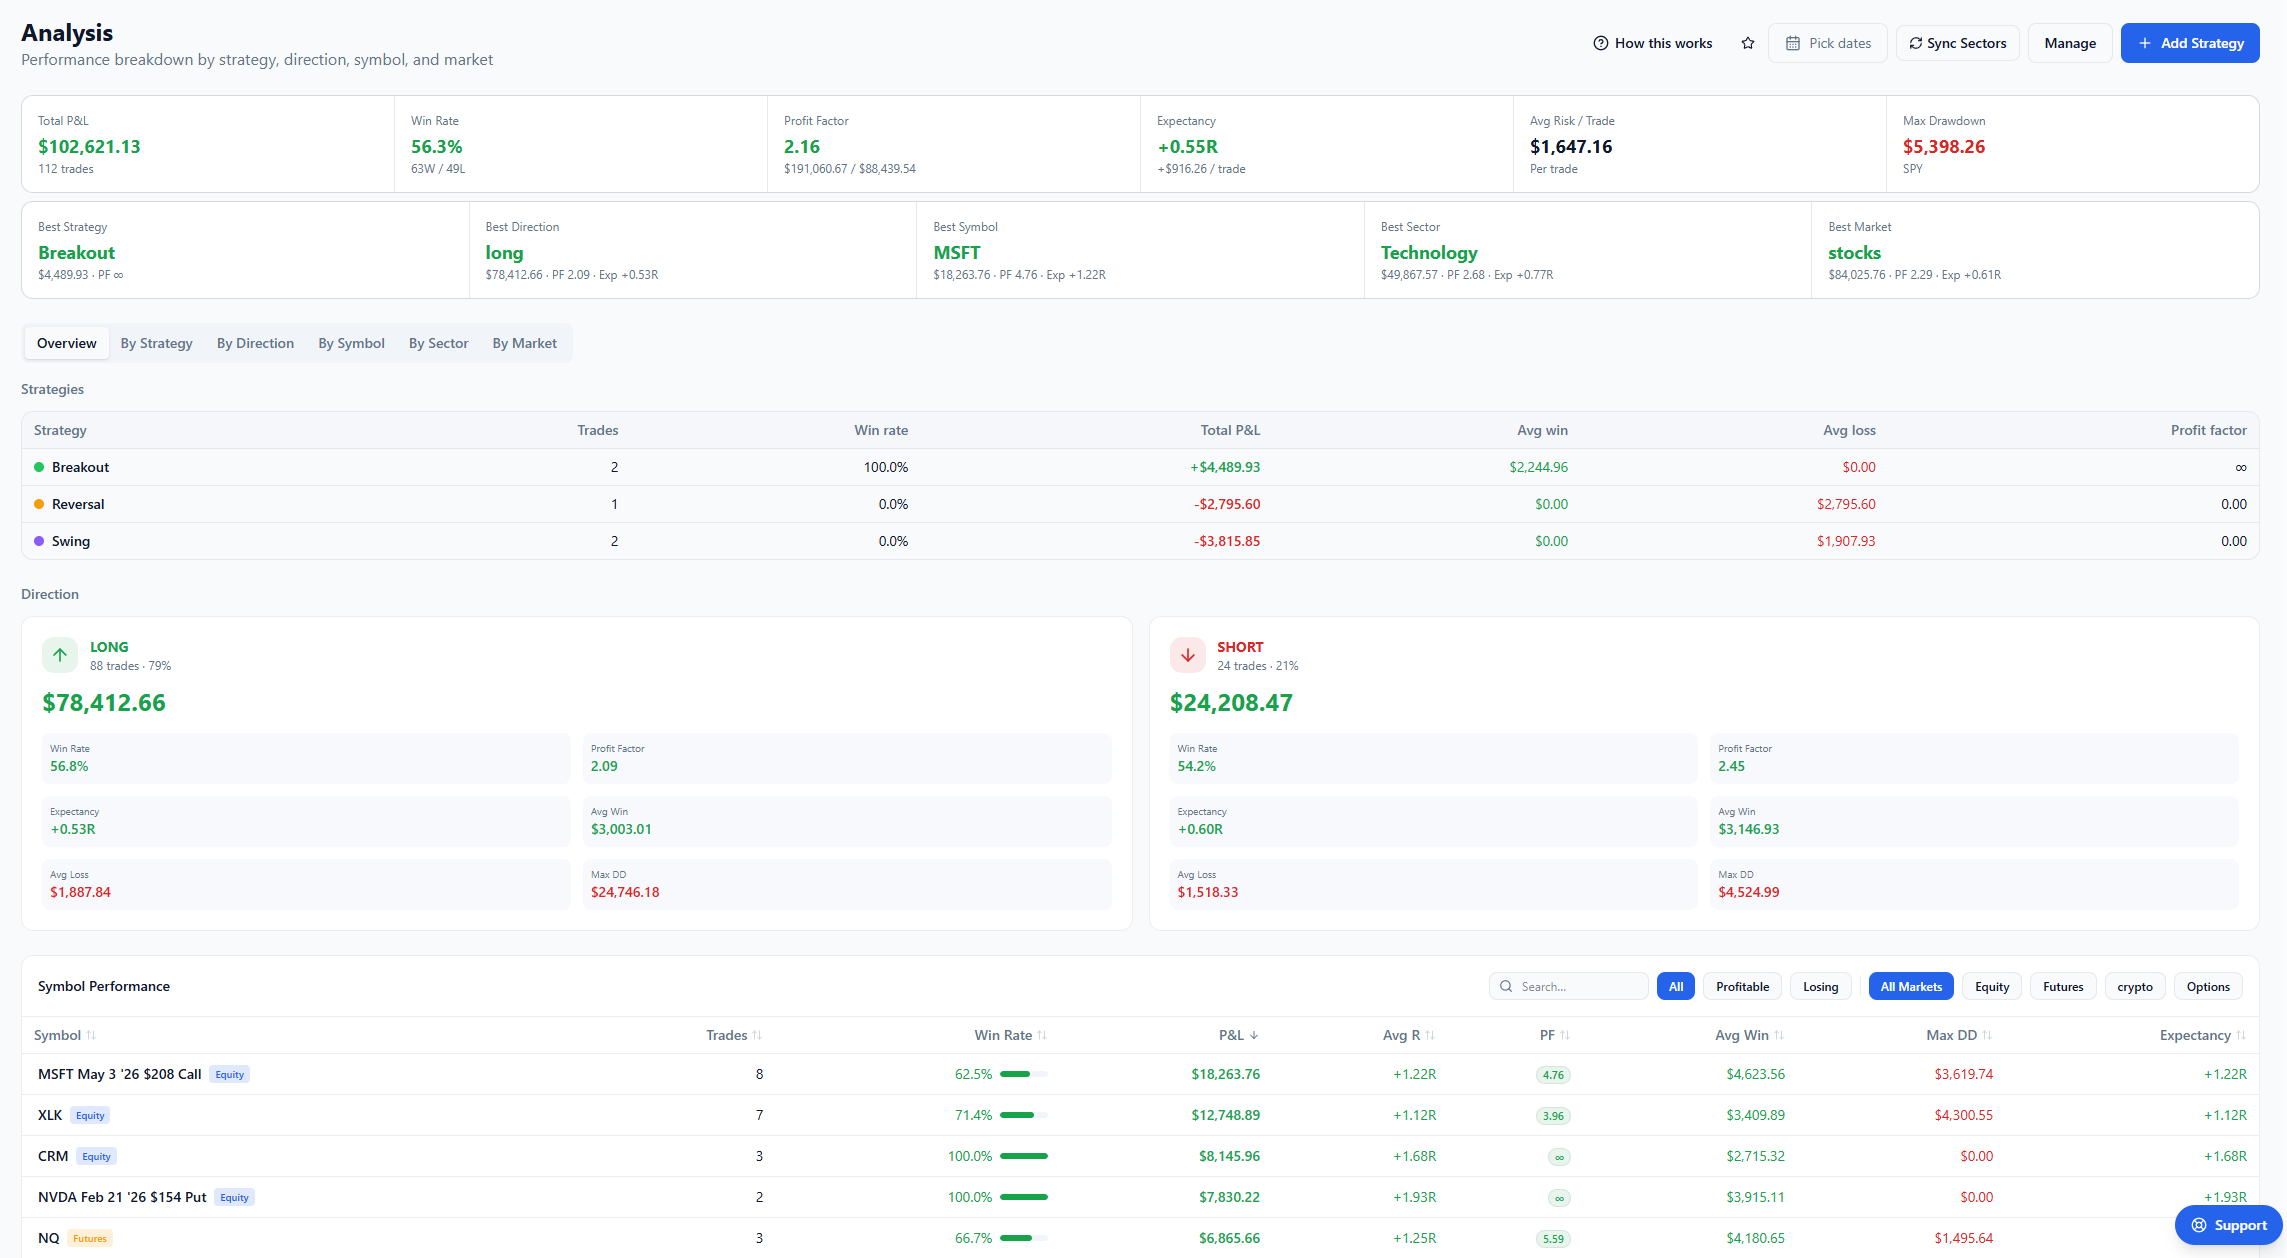Click the Max Drawdown $5,398.26 value
Screen dimensions: 2287x1258
pyautogui.click(x=1944, y=146)
